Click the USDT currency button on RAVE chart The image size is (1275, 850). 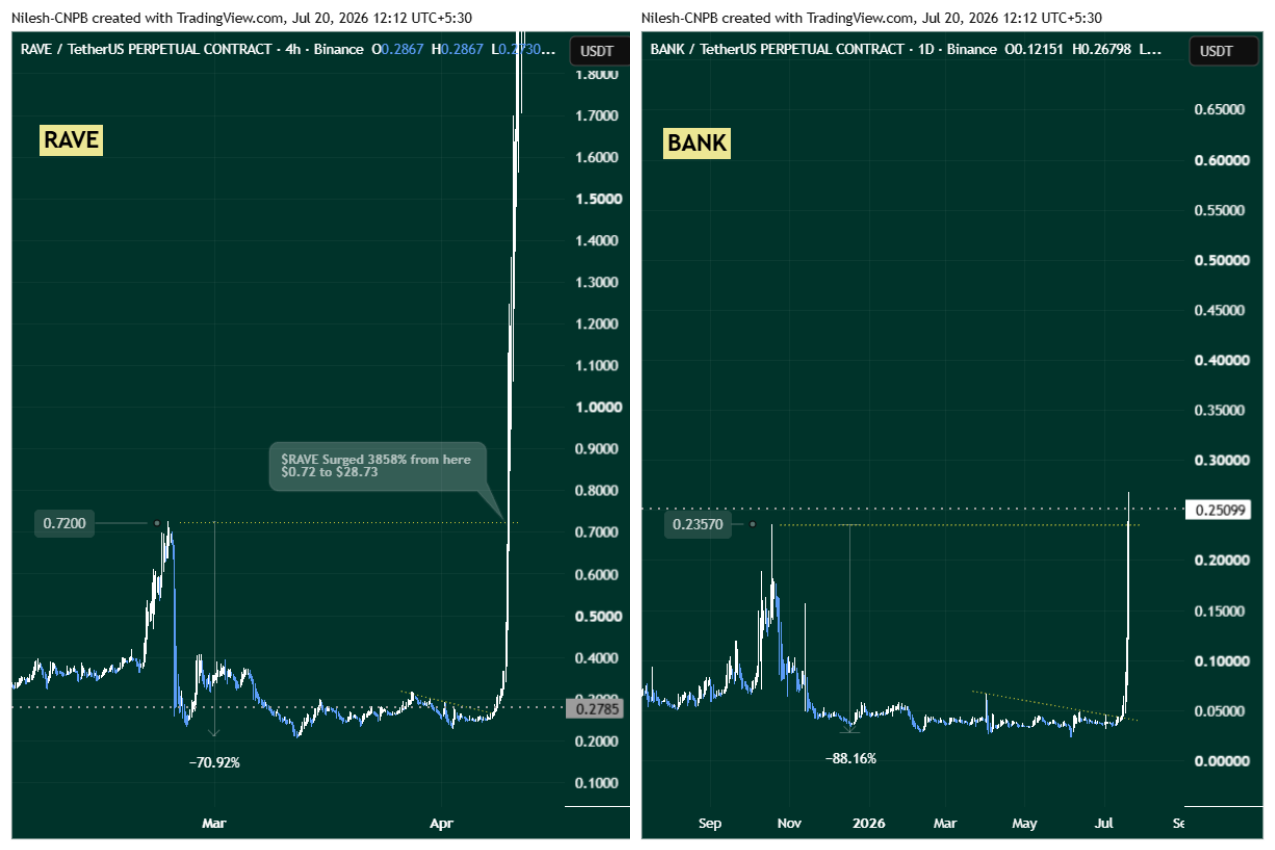point(599,51)
